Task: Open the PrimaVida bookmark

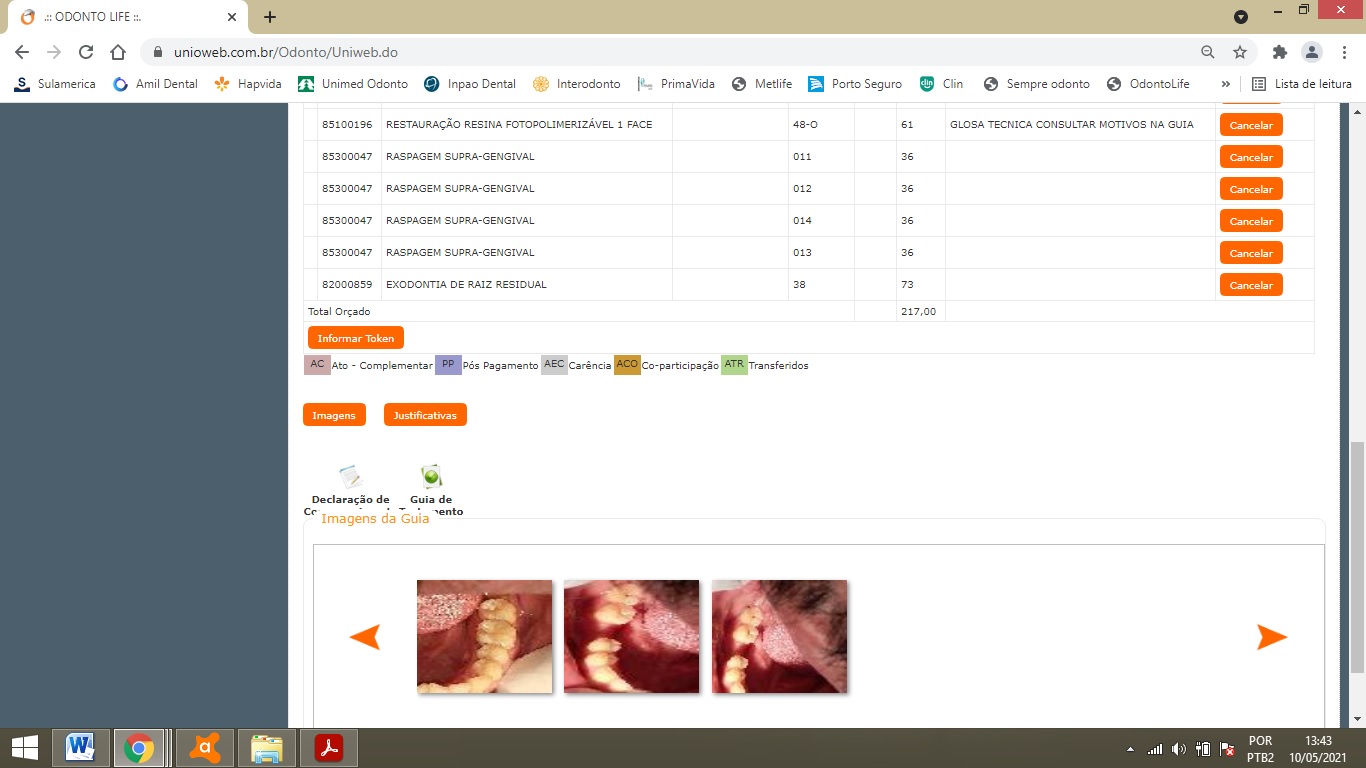Action: tap(676, 84)
